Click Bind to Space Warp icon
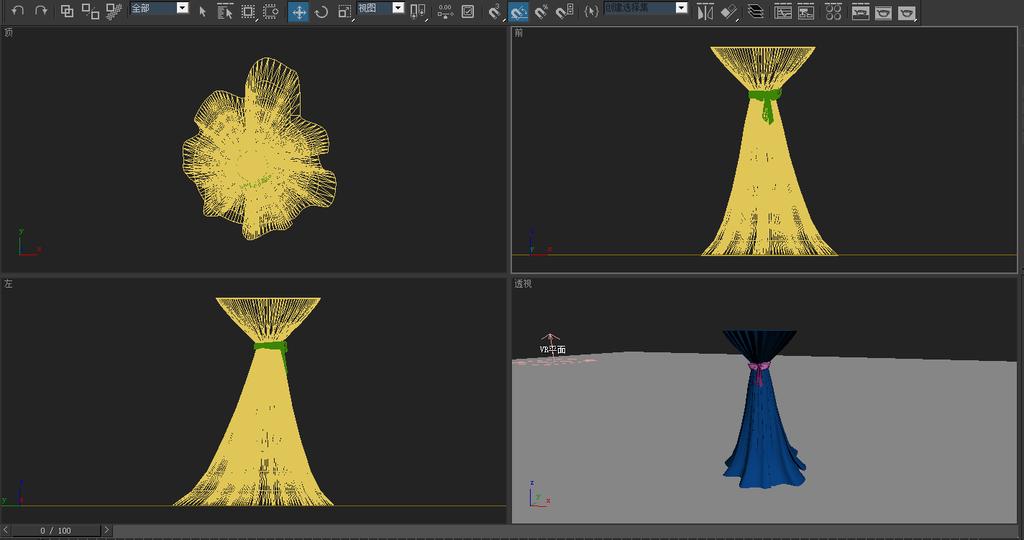This screenshot has width=1024, height=540. coord(114,11)
